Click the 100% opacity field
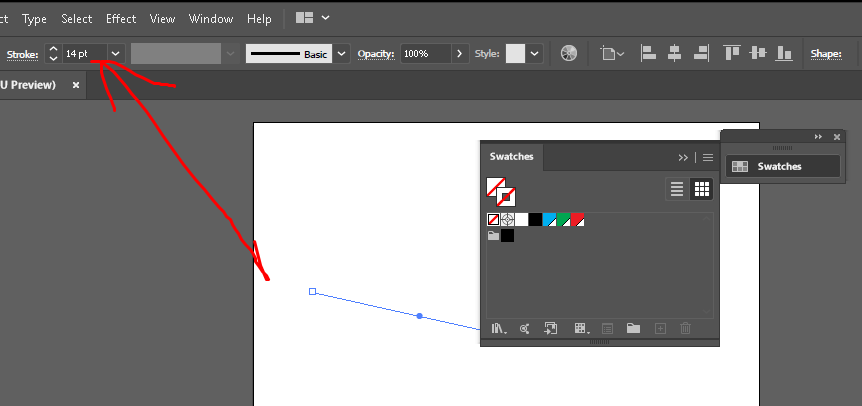 pos(426,54)
